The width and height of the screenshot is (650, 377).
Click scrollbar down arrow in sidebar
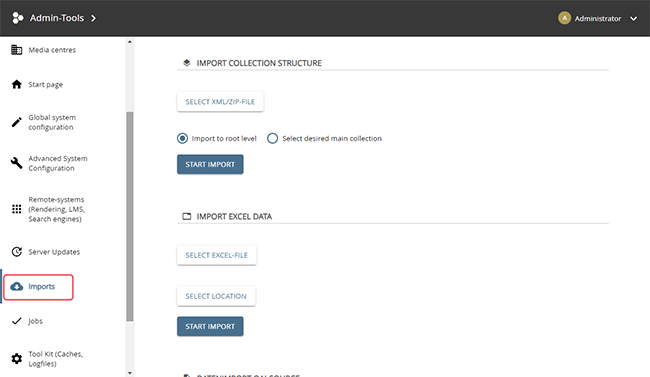(130, 373)
